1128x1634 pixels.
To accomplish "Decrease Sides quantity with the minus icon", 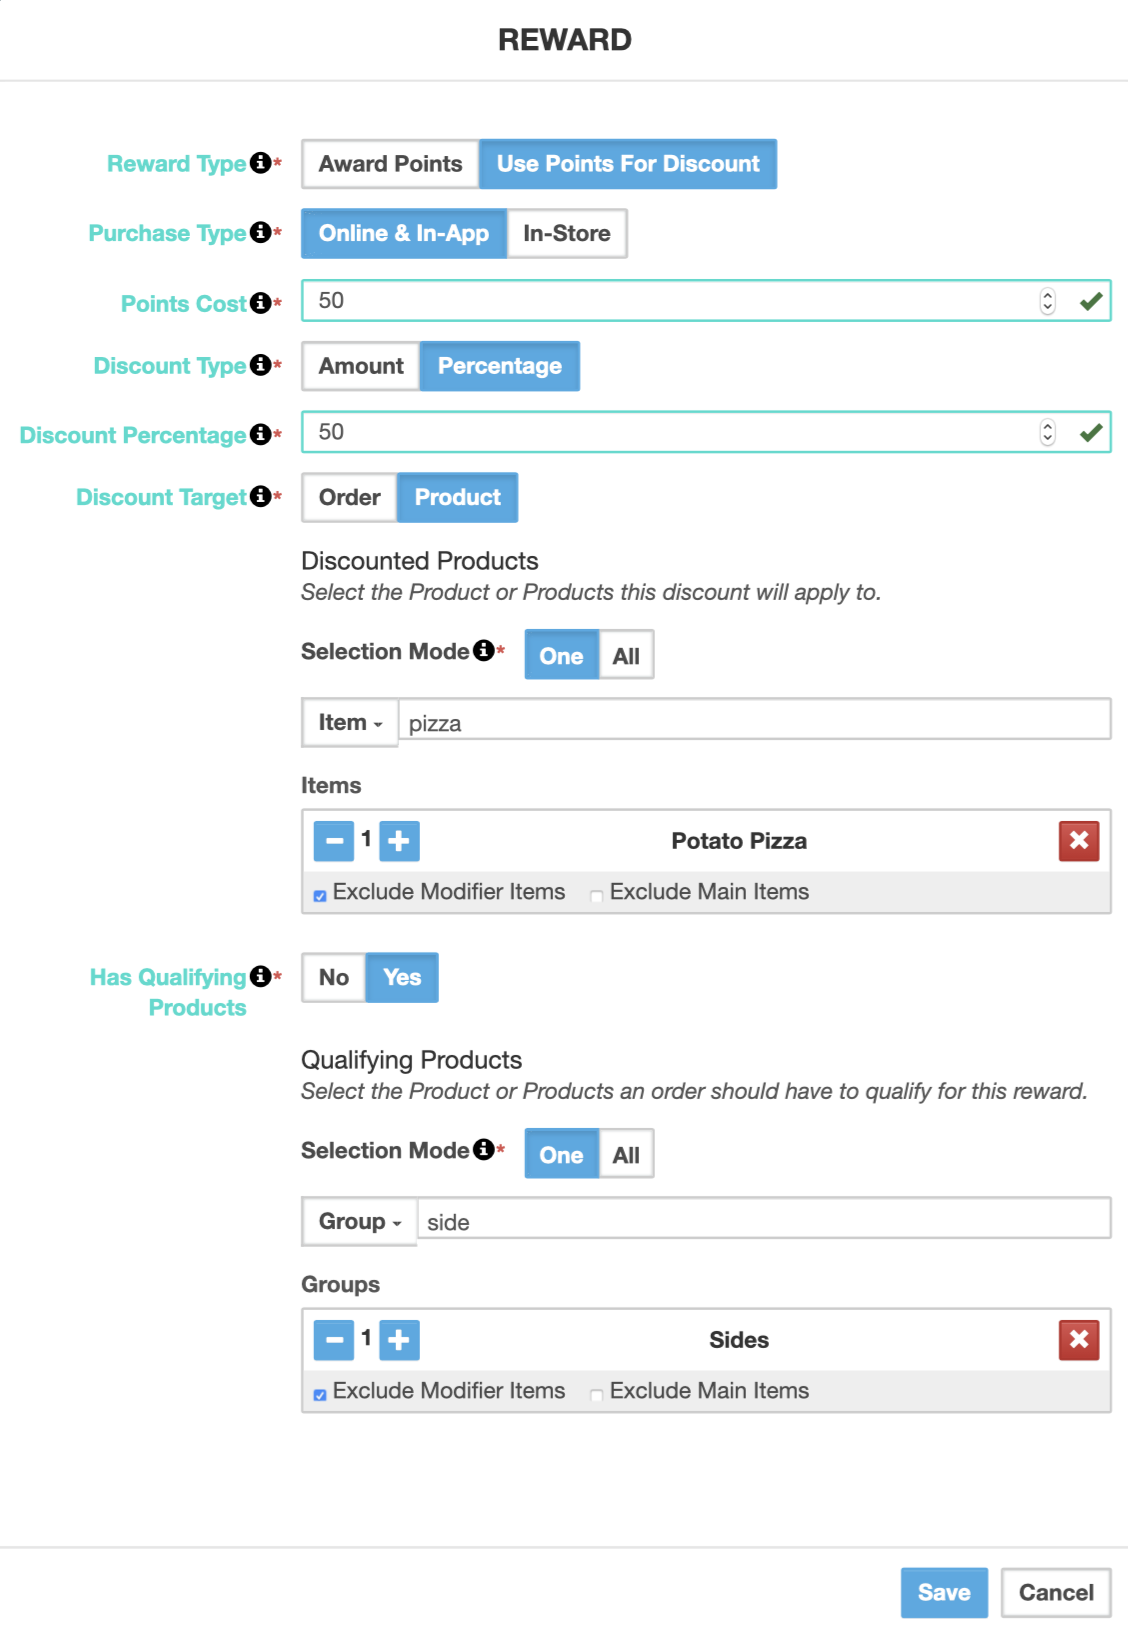I will click(x=333, y=1340).
